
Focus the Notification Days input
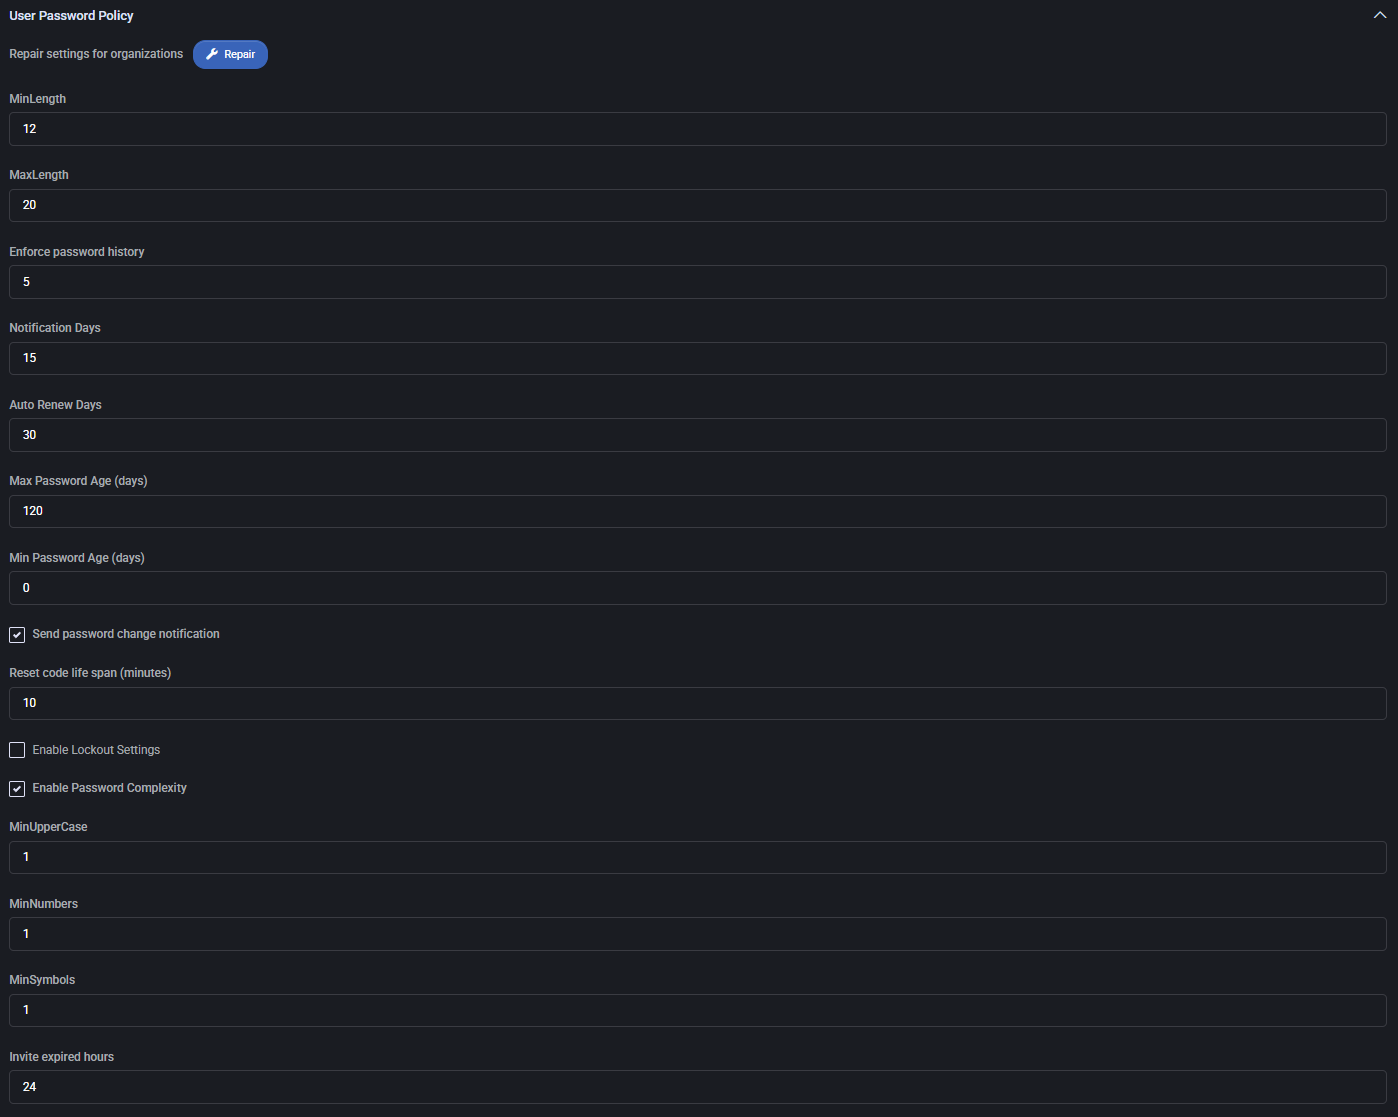coord(698,358)
